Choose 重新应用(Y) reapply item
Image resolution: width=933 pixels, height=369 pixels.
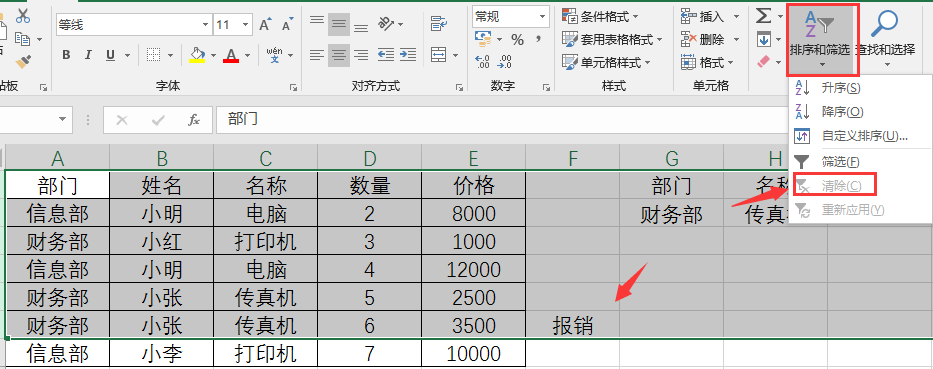point(860,209)
